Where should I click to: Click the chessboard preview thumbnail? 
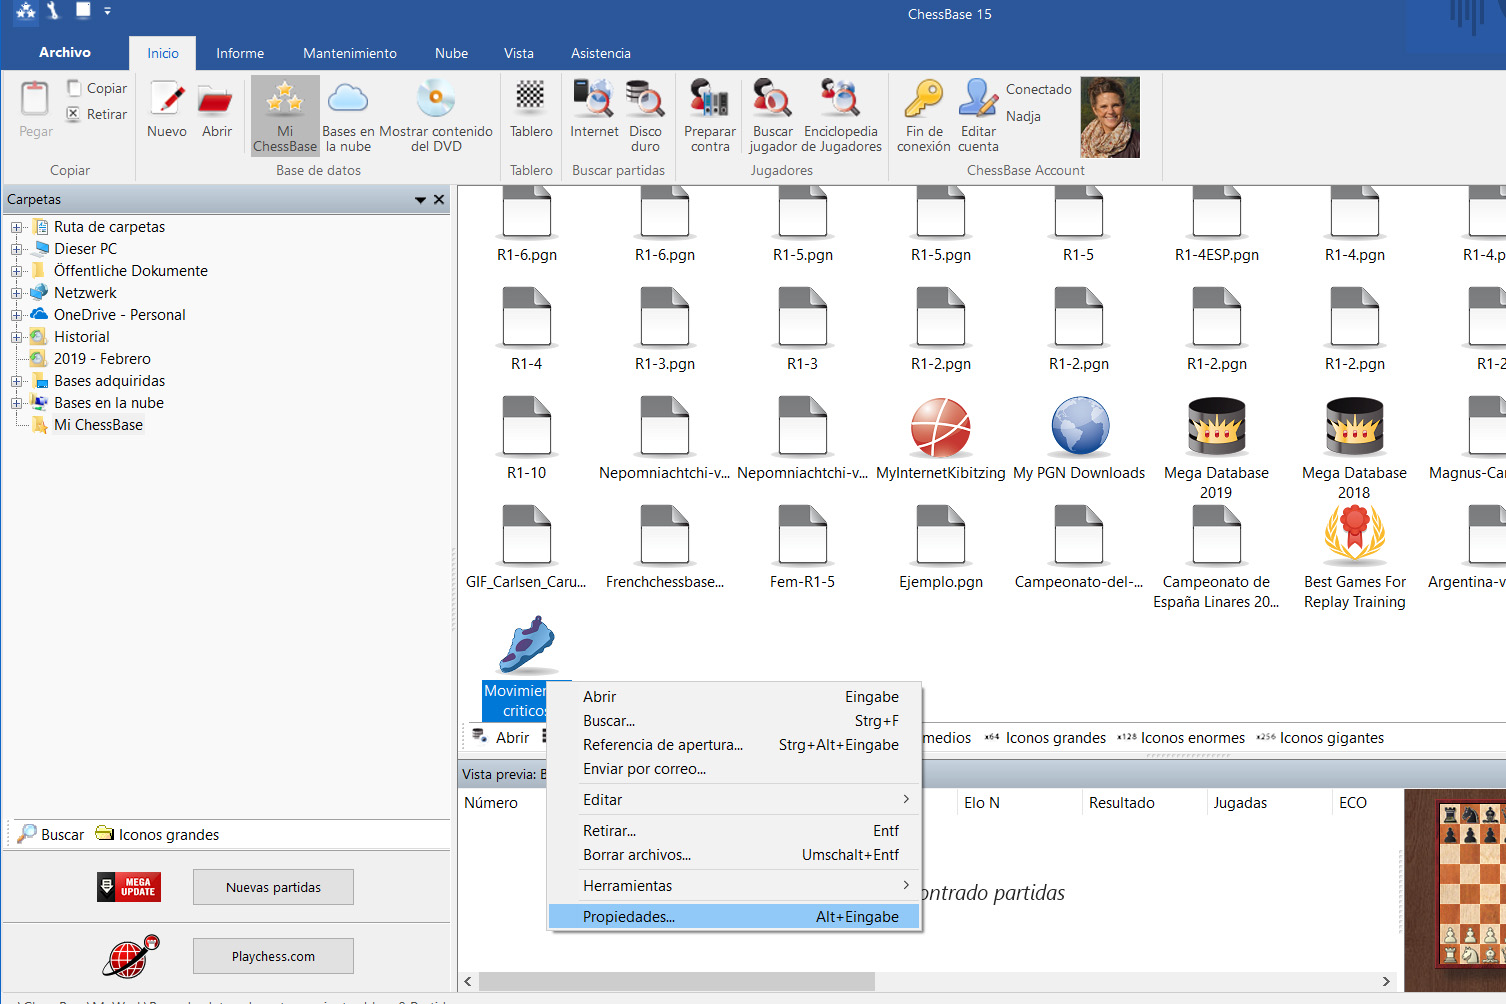coord(1456,890)
